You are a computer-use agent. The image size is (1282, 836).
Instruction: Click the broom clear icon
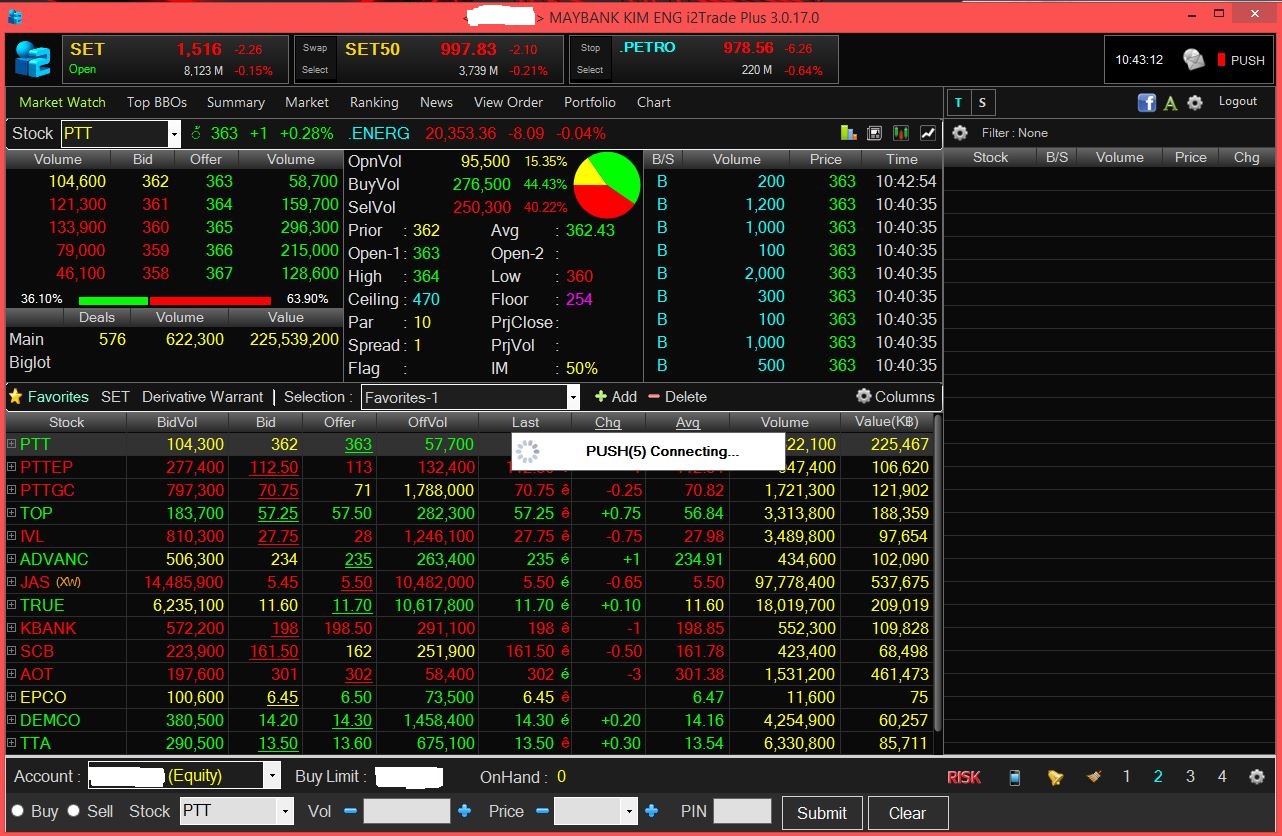point(1093,777)
